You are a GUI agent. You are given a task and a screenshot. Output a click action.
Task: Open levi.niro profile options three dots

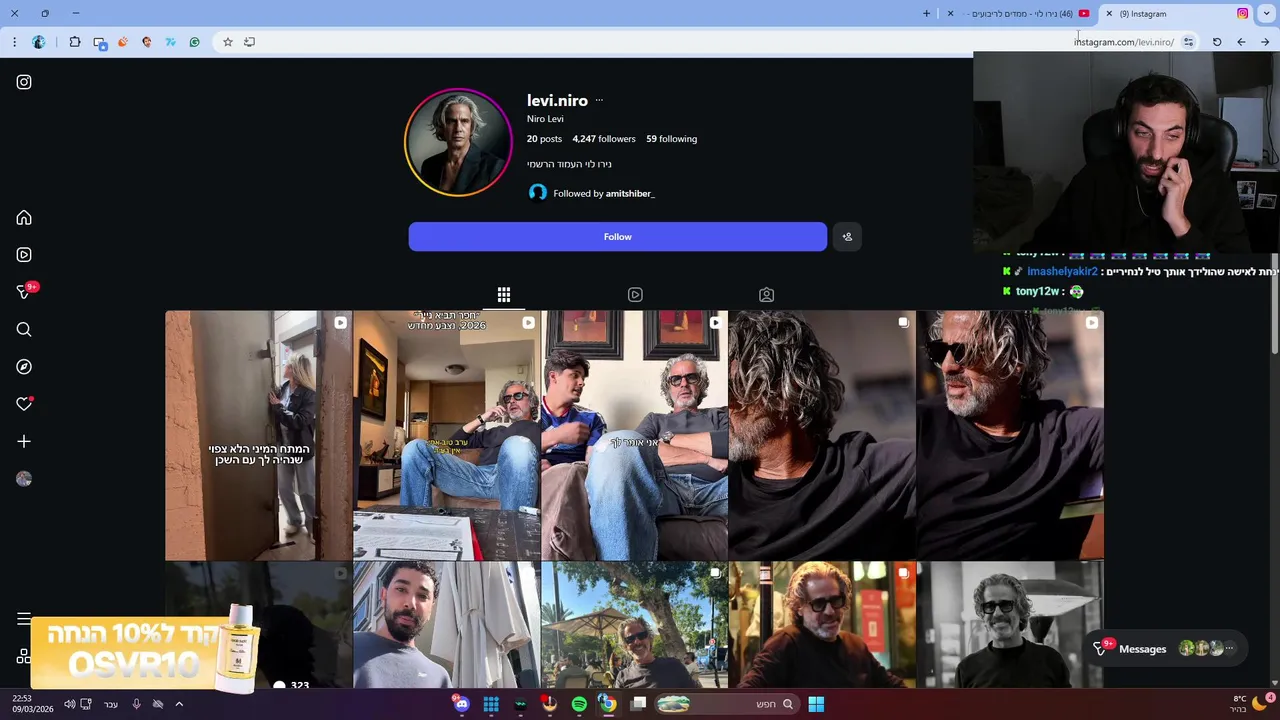pyautogui.click(x=599, y=100)
